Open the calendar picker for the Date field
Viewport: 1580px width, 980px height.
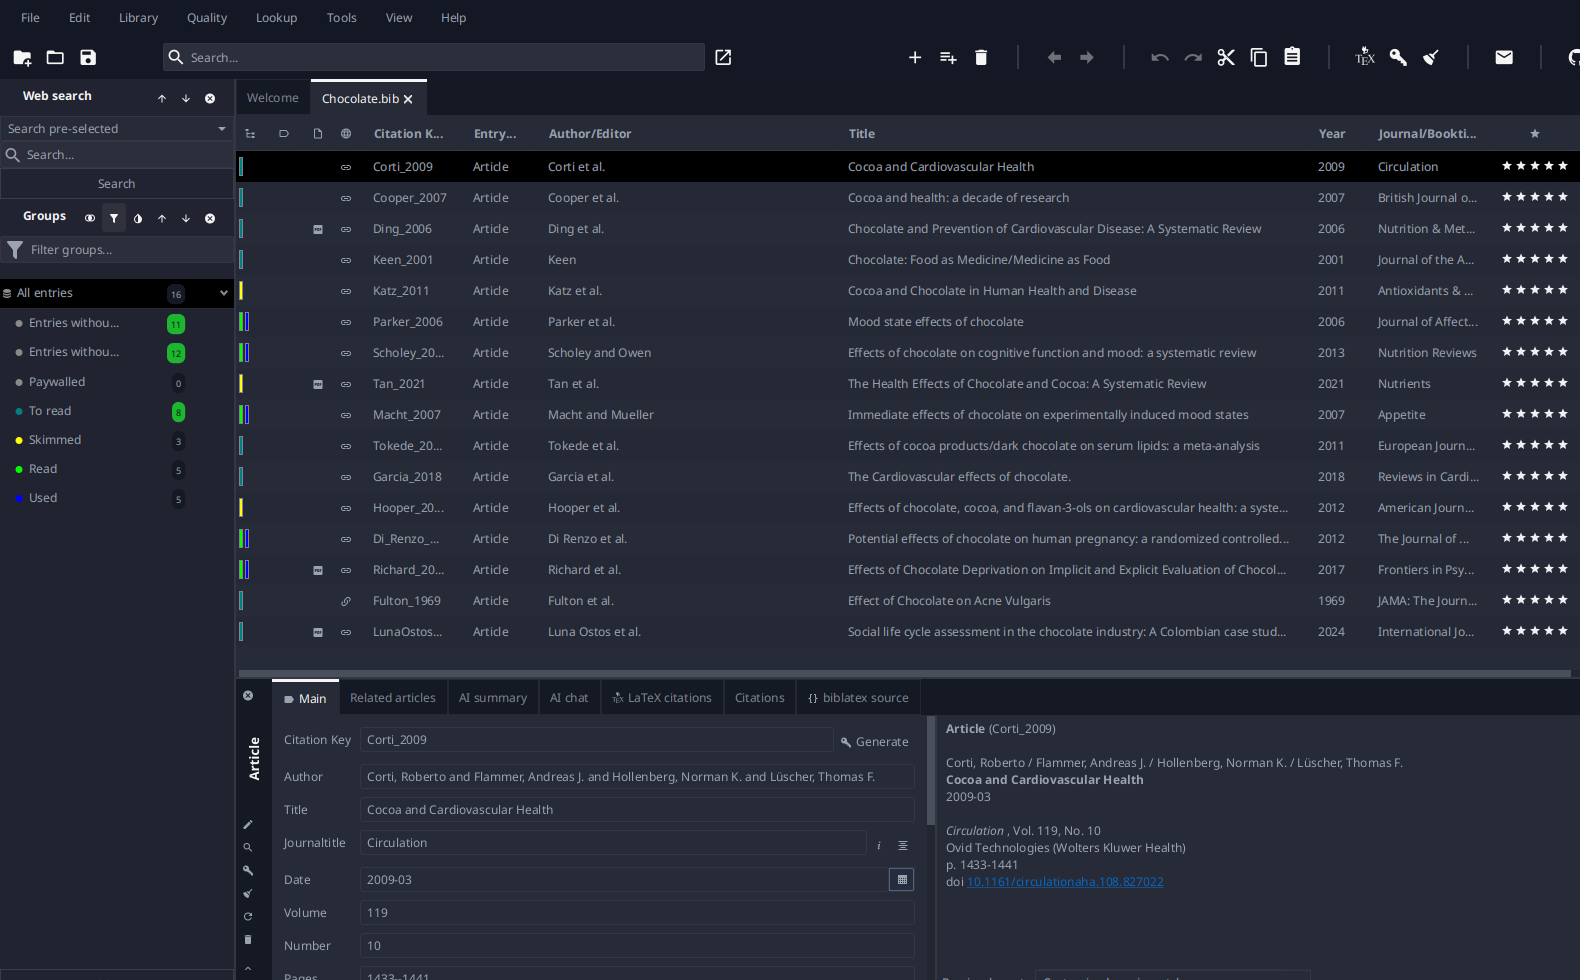point(902,880)
